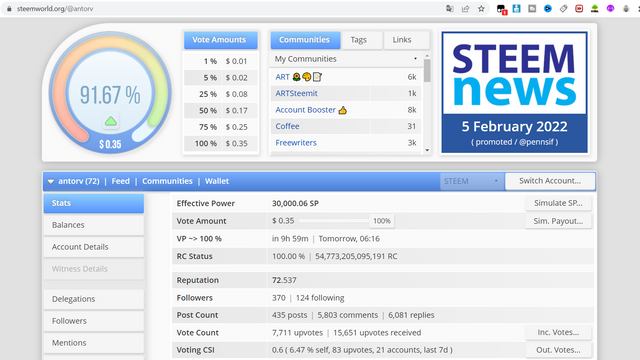Click the communities list scroll-down arrow

427,150
